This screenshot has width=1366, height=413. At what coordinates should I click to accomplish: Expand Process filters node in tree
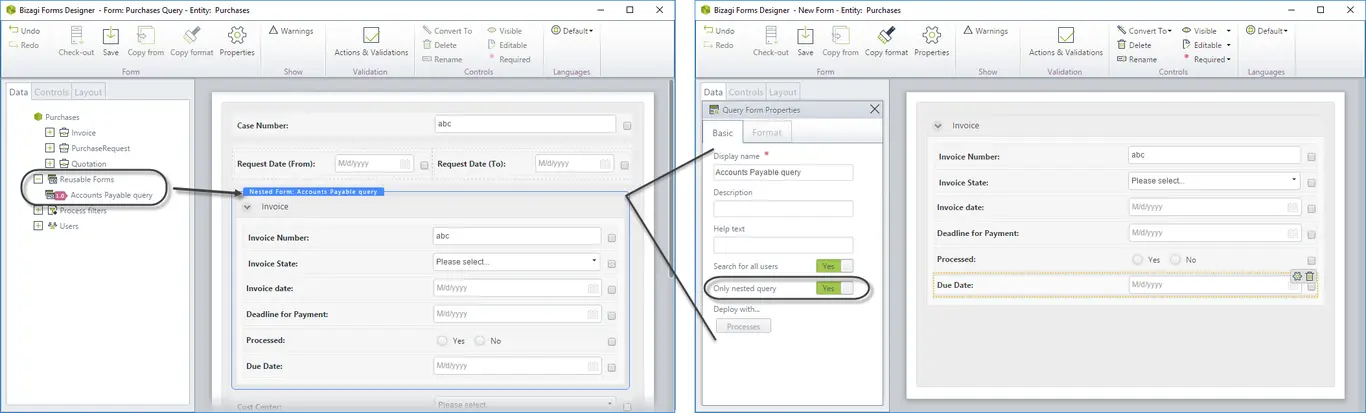coord(38,210)
